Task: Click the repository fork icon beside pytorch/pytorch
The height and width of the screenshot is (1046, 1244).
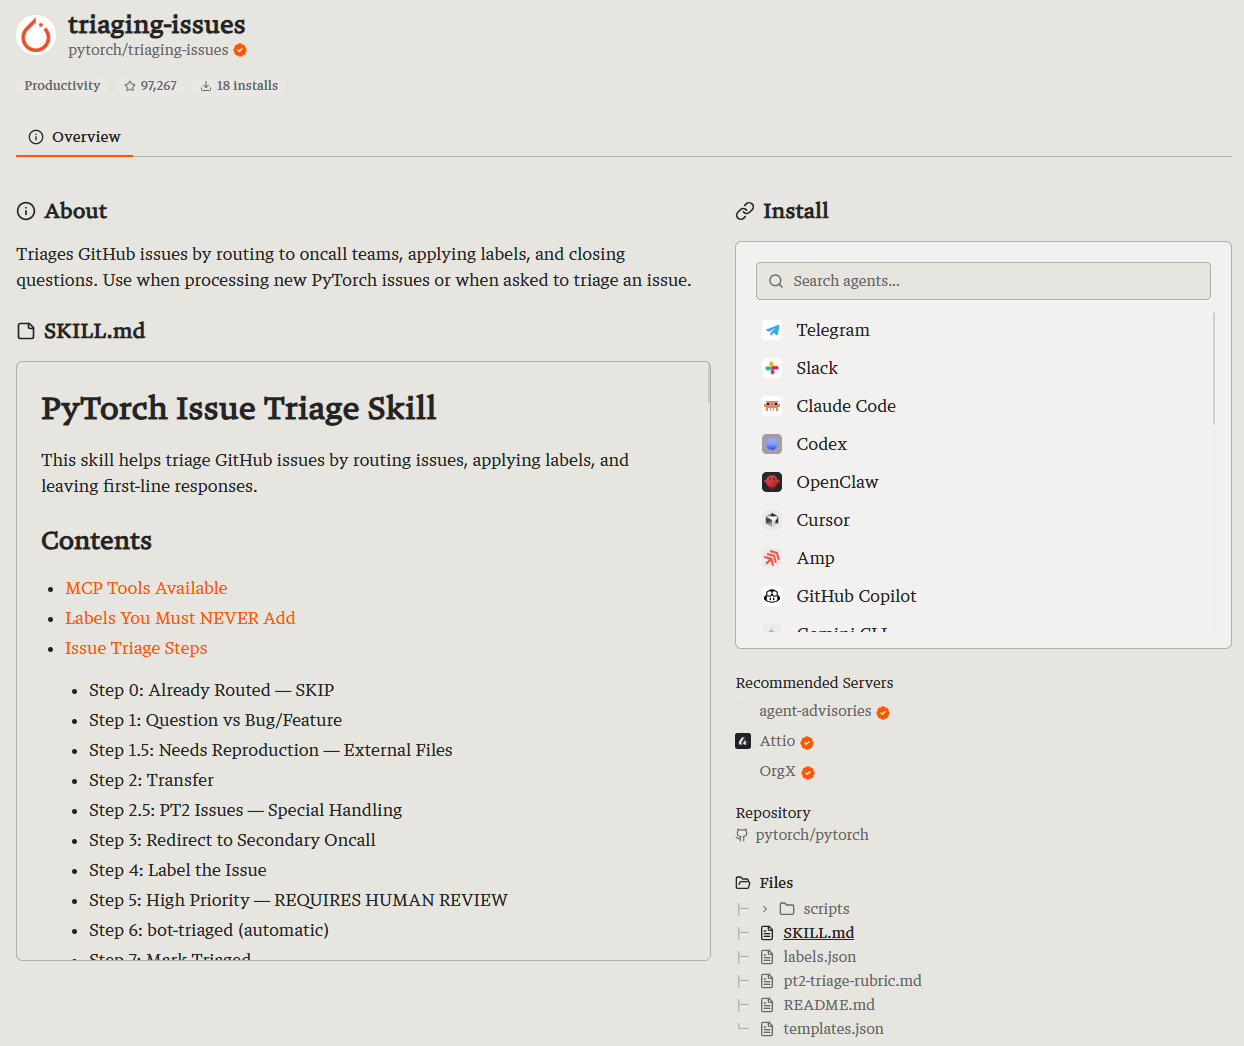Action: pyautogui.click(x=742, y=835)
